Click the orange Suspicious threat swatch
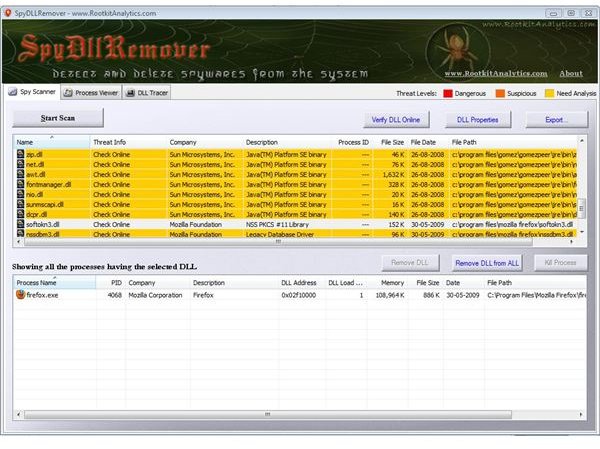Screen dimensions: 600x449 coord(500,93)
